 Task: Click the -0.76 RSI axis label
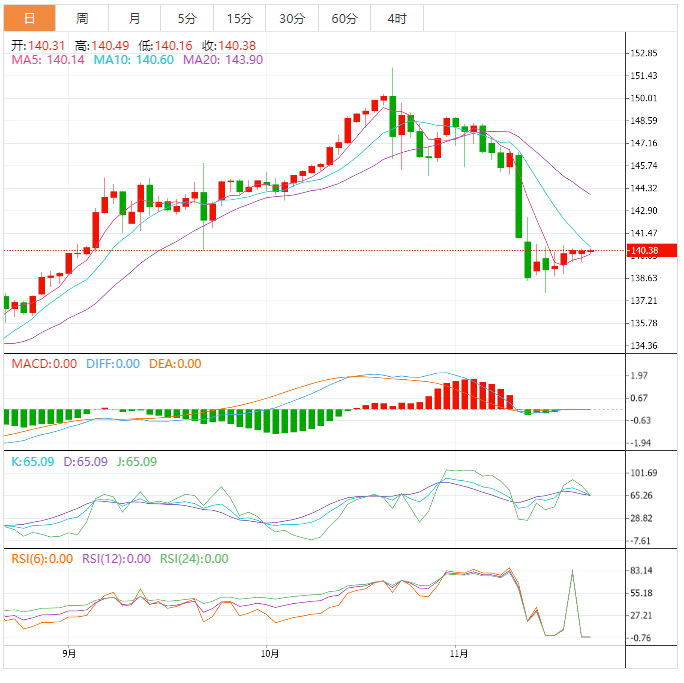pos(641,638)
